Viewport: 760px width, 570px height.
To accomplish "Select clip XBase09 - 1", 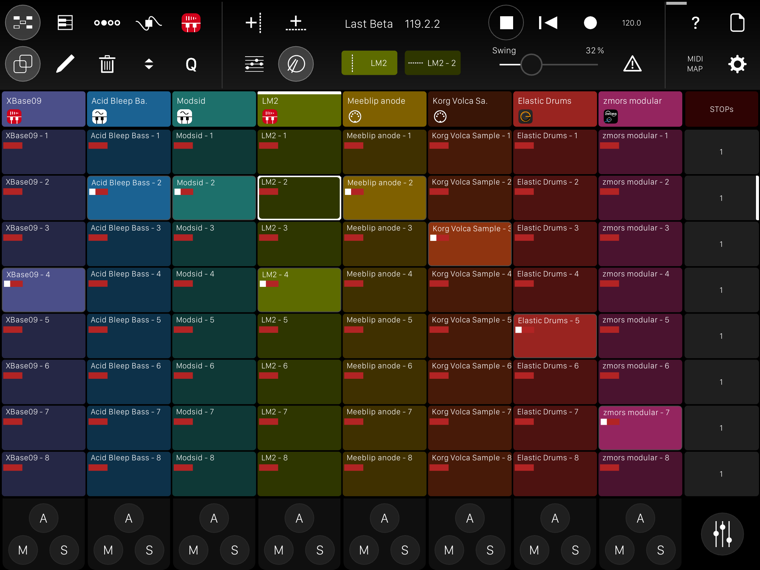I will tap(44, 152).
